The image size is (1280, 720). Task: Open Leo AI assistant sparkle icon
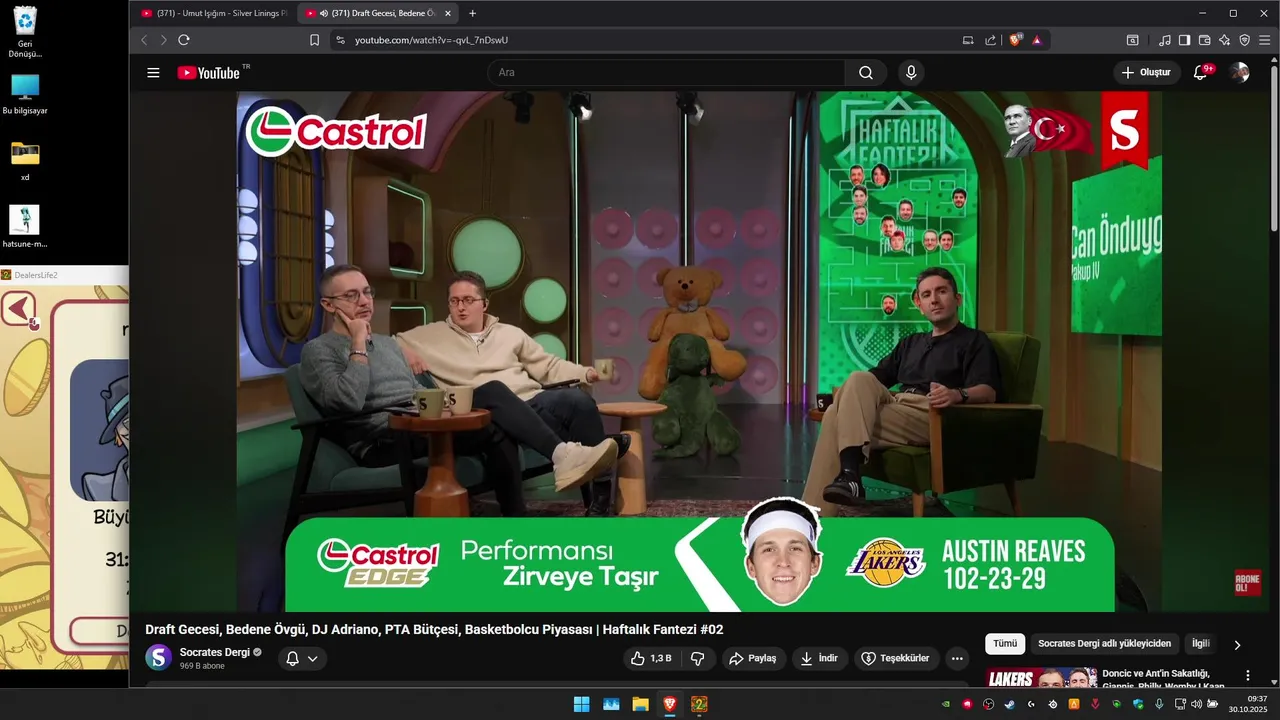click(x=1225, y=40)
